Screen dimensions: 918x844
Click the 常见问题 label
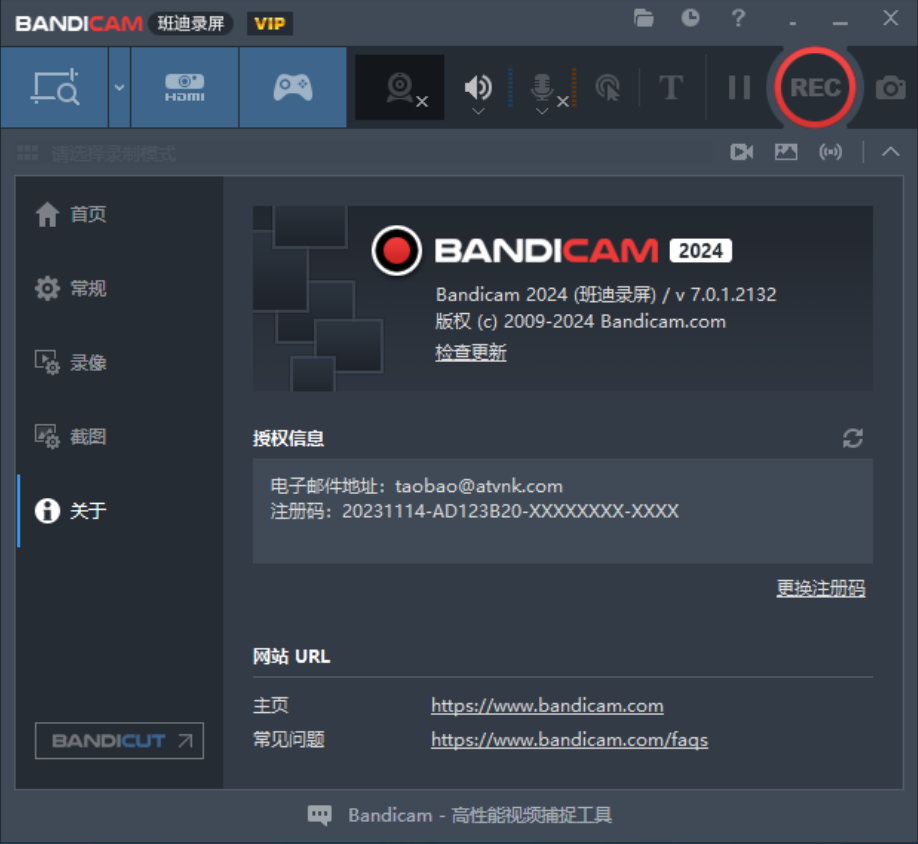tap(289, 739)
